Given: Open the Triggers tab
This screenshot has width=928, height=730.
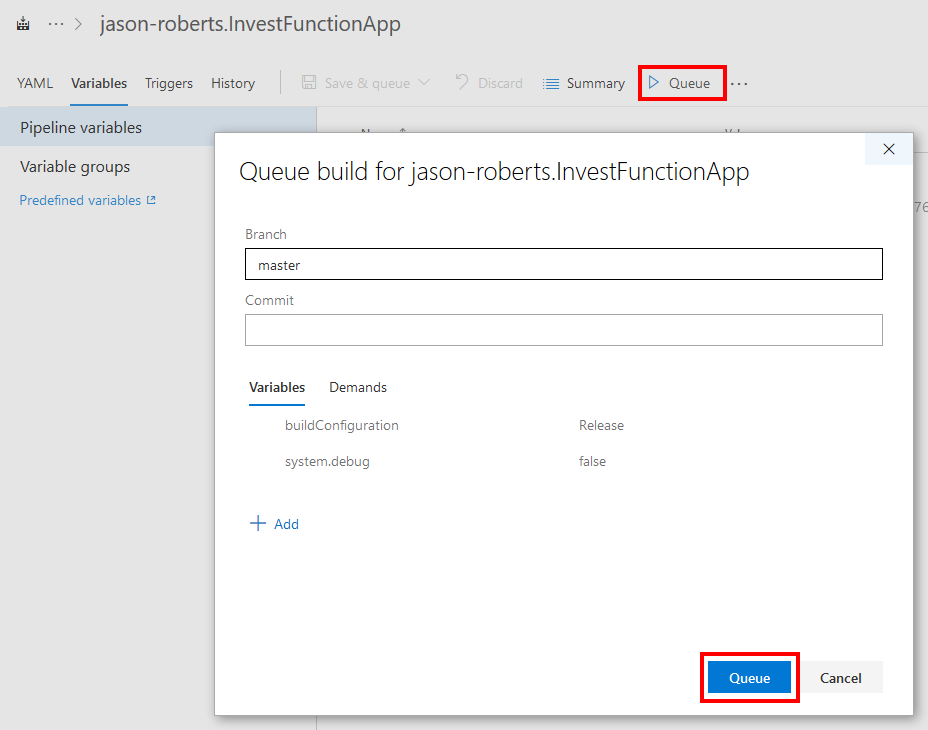Looking at the screenshot, I should (x=168, y=83).
